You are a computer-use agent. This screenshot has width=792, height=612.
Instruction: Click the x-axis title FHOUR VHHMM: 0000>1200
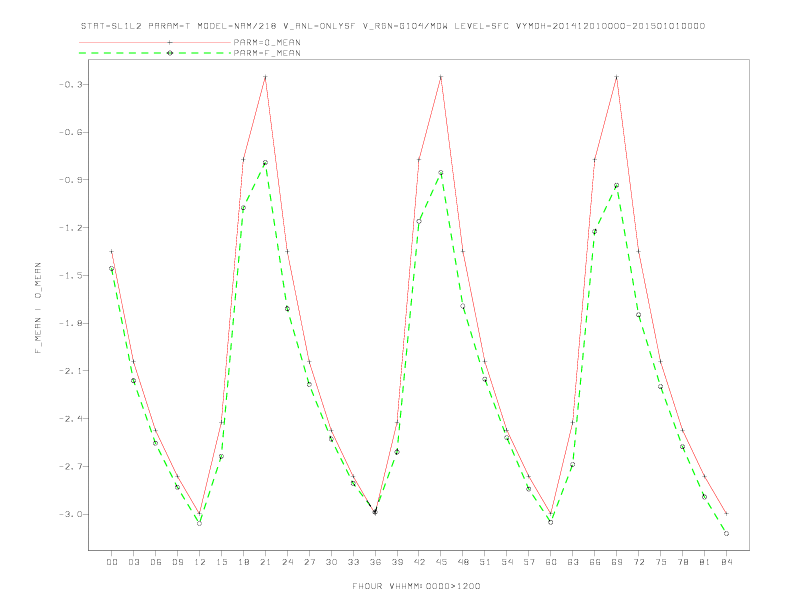416,586
